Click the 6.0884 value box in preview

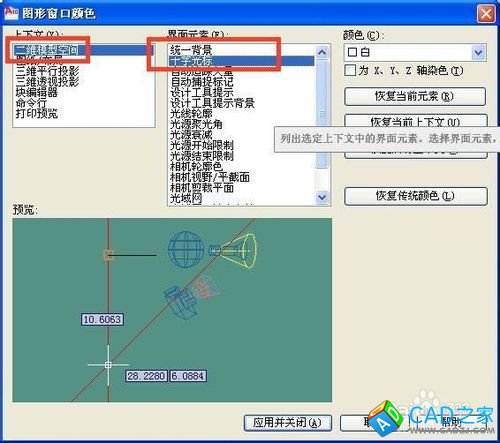coord(188,376)
